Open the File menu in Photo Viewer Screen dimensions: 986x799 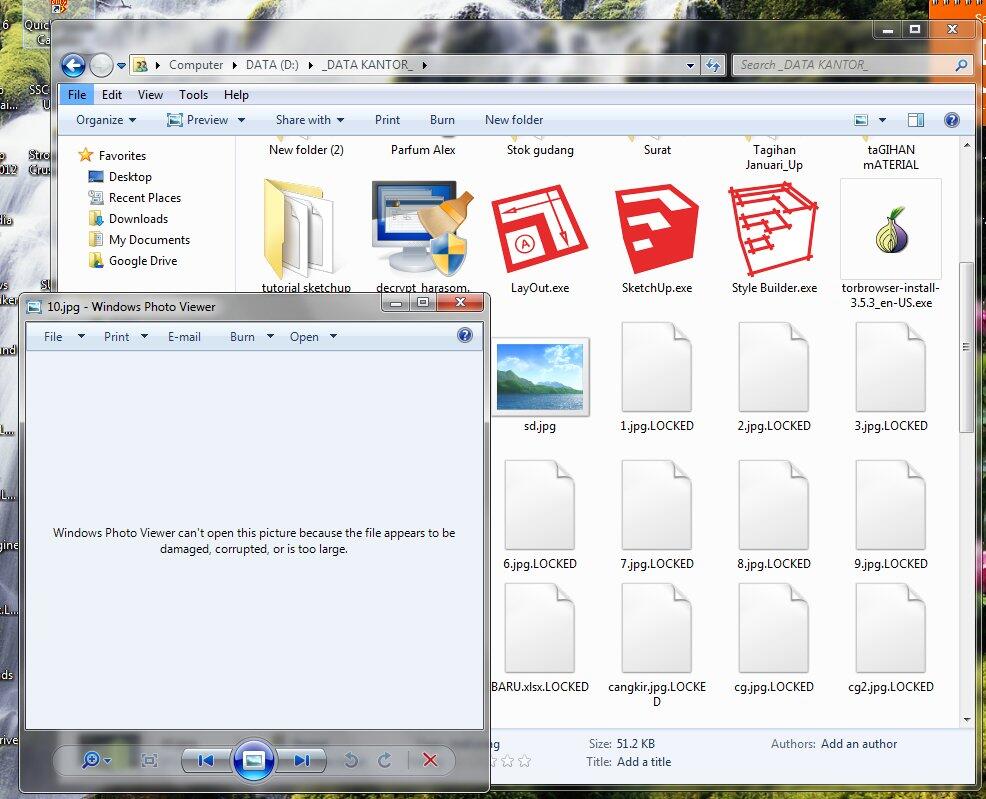54,337
